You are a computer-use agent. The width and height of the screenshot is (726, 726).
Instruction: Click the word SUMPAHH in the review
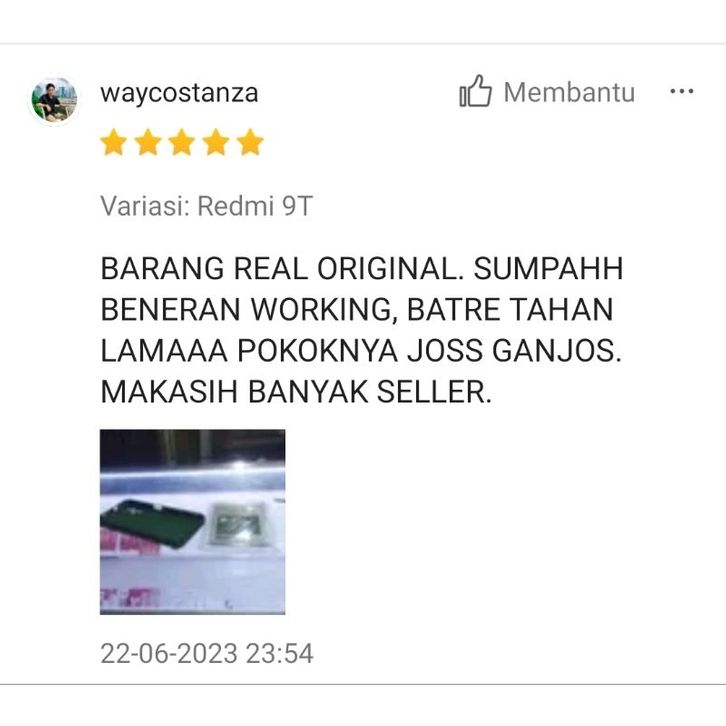pyautogui.click(x=548, y=269)
